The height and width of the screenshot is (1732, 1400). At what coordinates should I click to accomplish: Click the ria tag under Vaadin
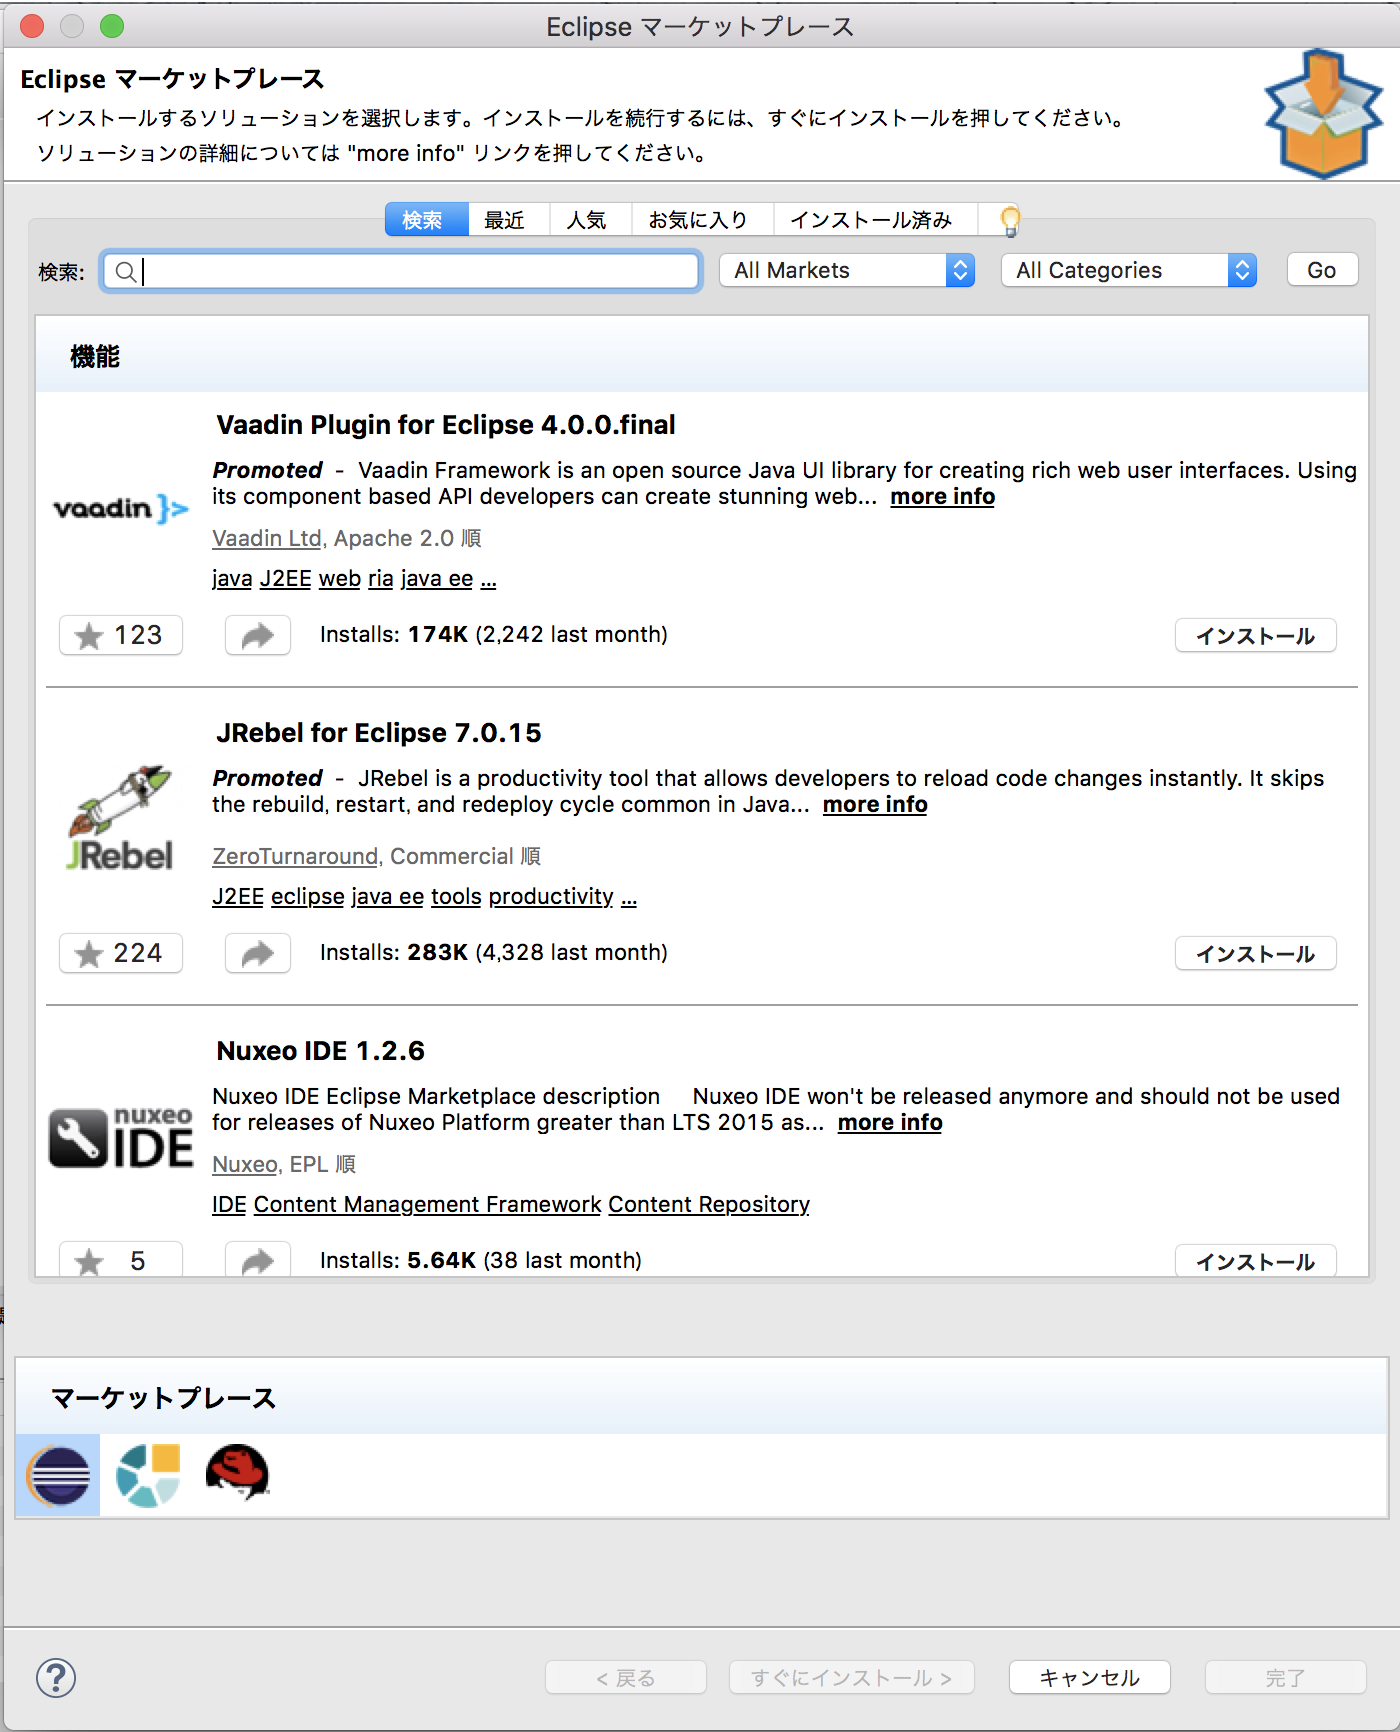coord(381,579)
